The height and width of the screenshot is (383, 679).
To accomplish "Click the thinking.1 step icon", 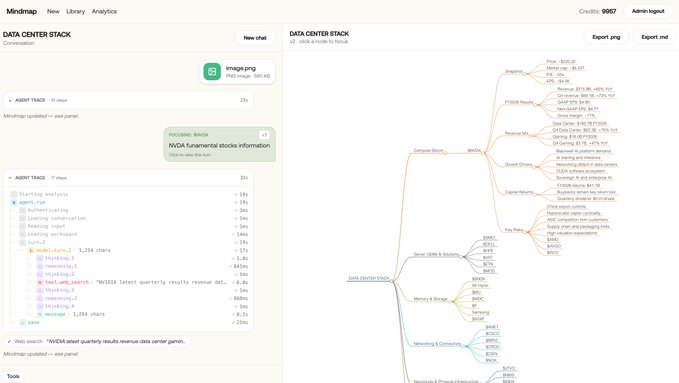I will tap(40, 258).
